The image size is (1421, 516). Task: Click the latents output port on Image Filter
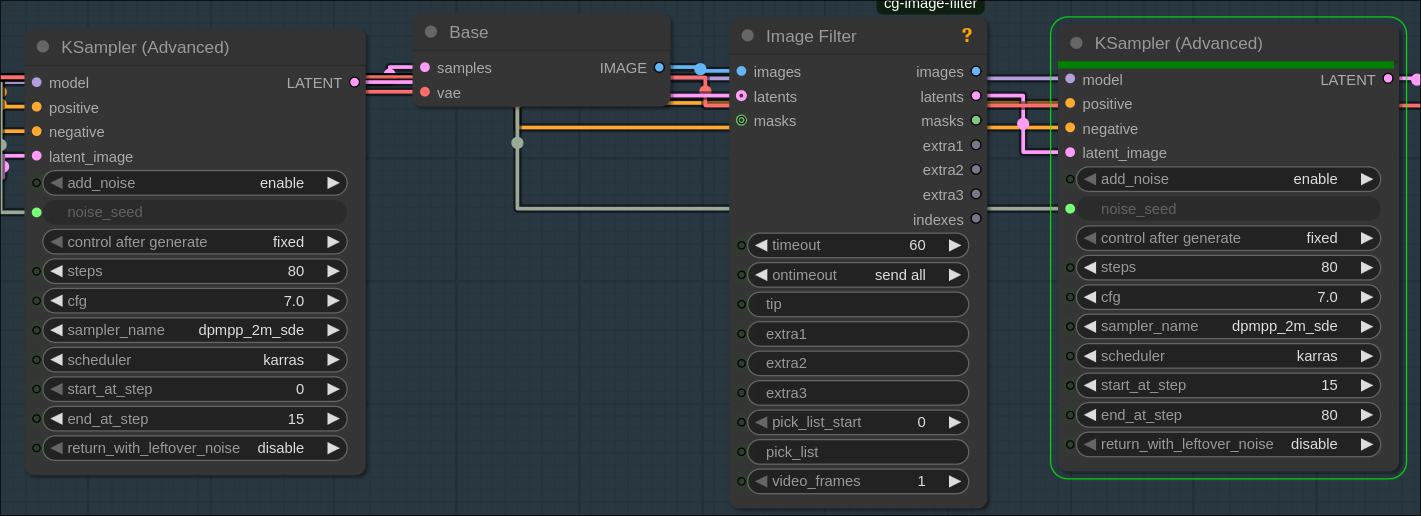976,96
